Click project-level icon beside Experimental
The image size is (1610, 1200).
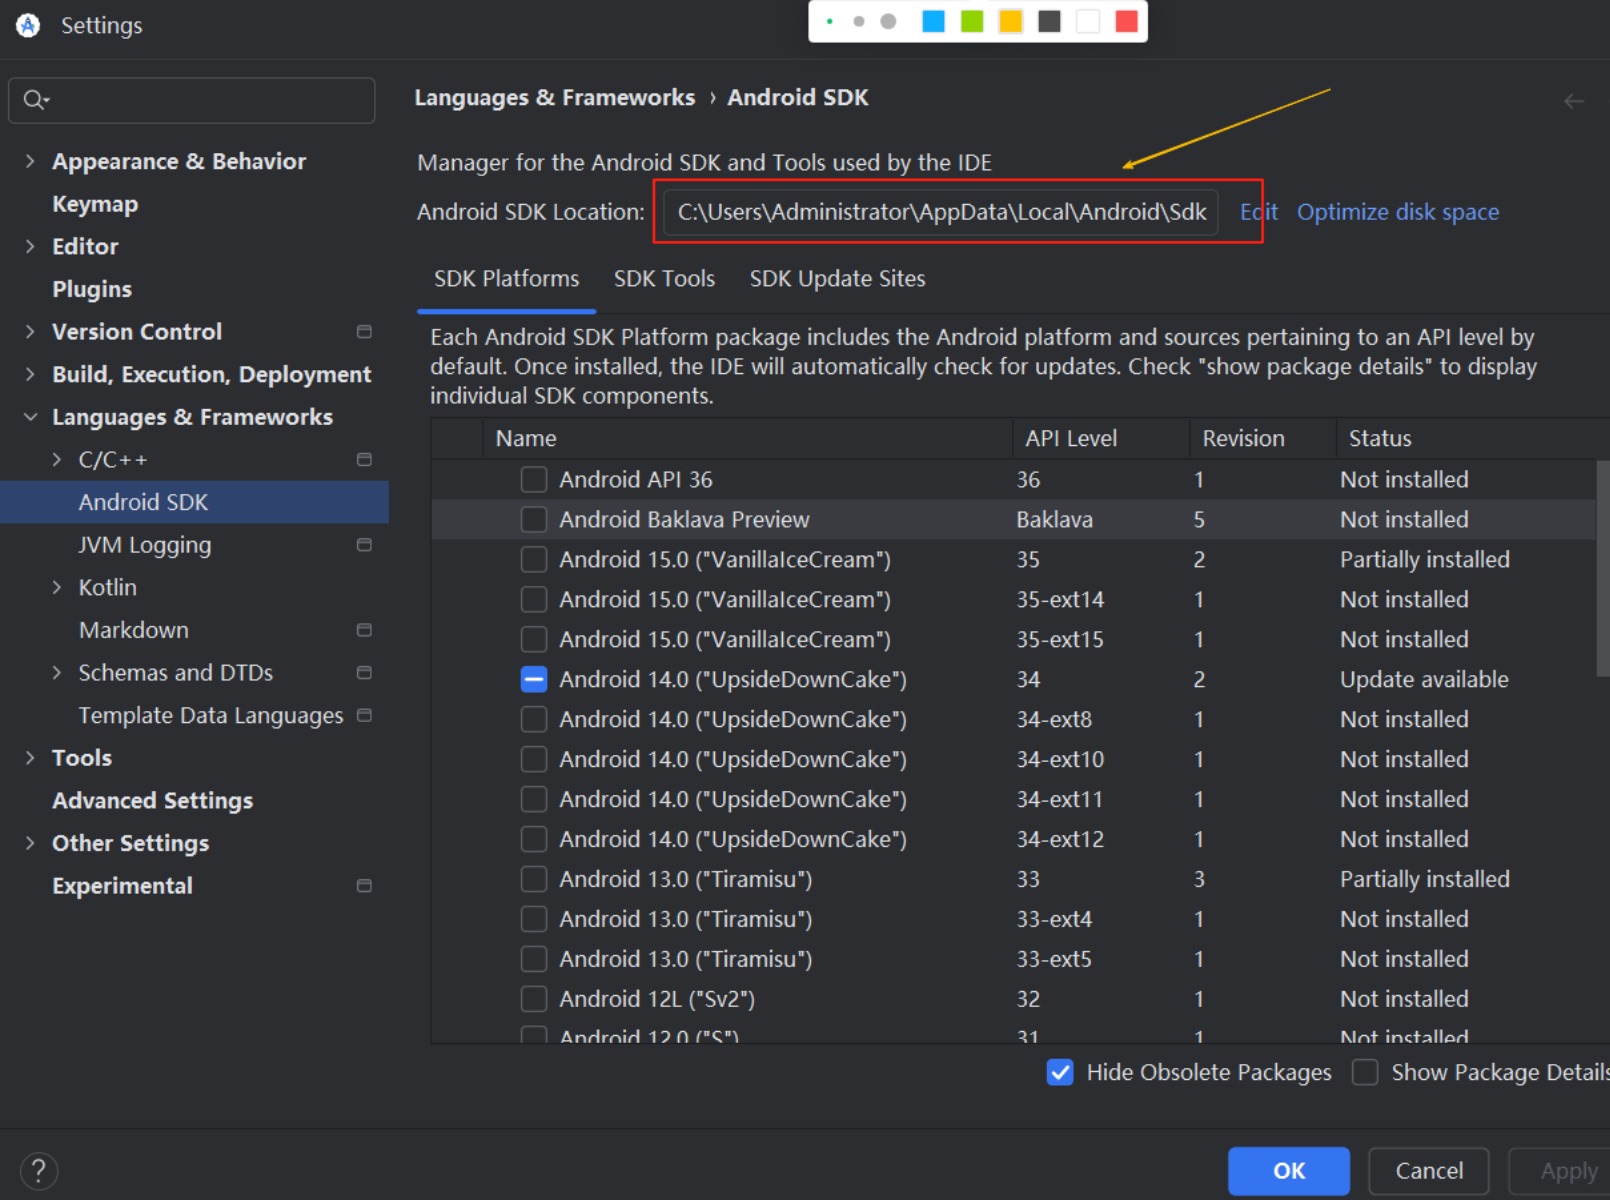coord(364,886)
